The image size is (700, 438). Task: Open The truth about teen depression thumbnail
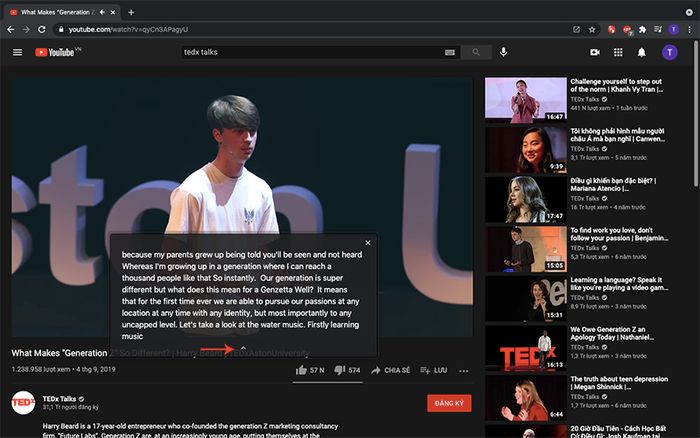[526, 397]
